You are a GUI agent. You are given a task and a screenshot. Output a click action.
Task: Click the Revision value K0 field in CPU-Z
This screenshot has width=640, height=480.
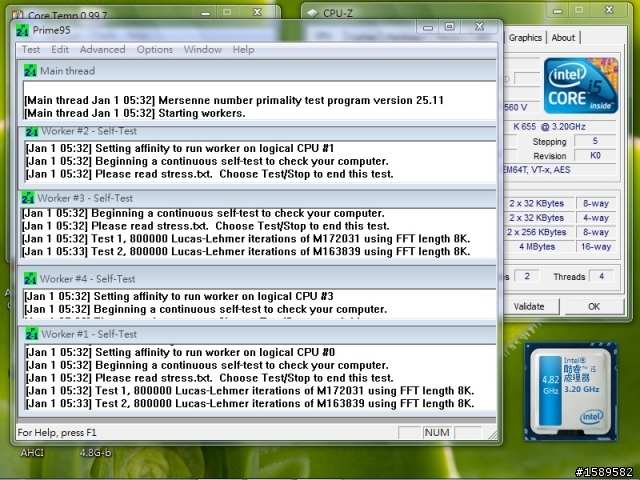[x=595, y=156]
